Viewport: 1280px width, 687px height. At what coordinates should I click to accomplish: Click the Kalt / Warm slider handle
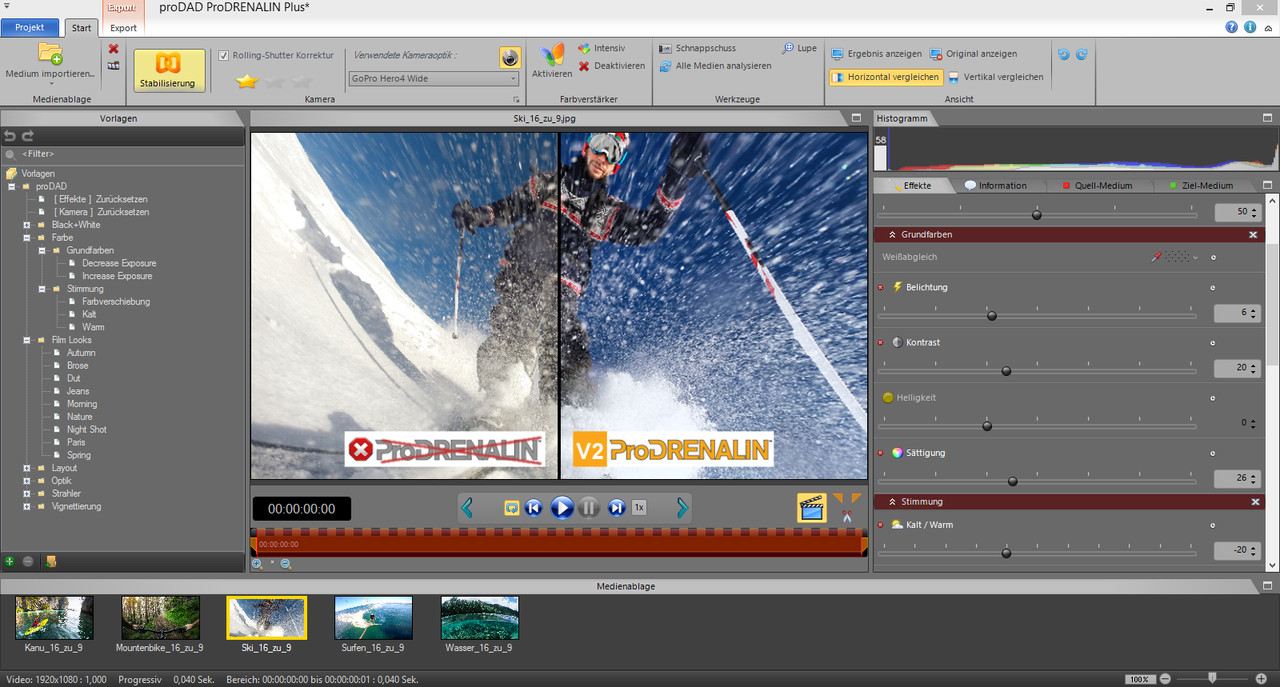click(1006, 552)
